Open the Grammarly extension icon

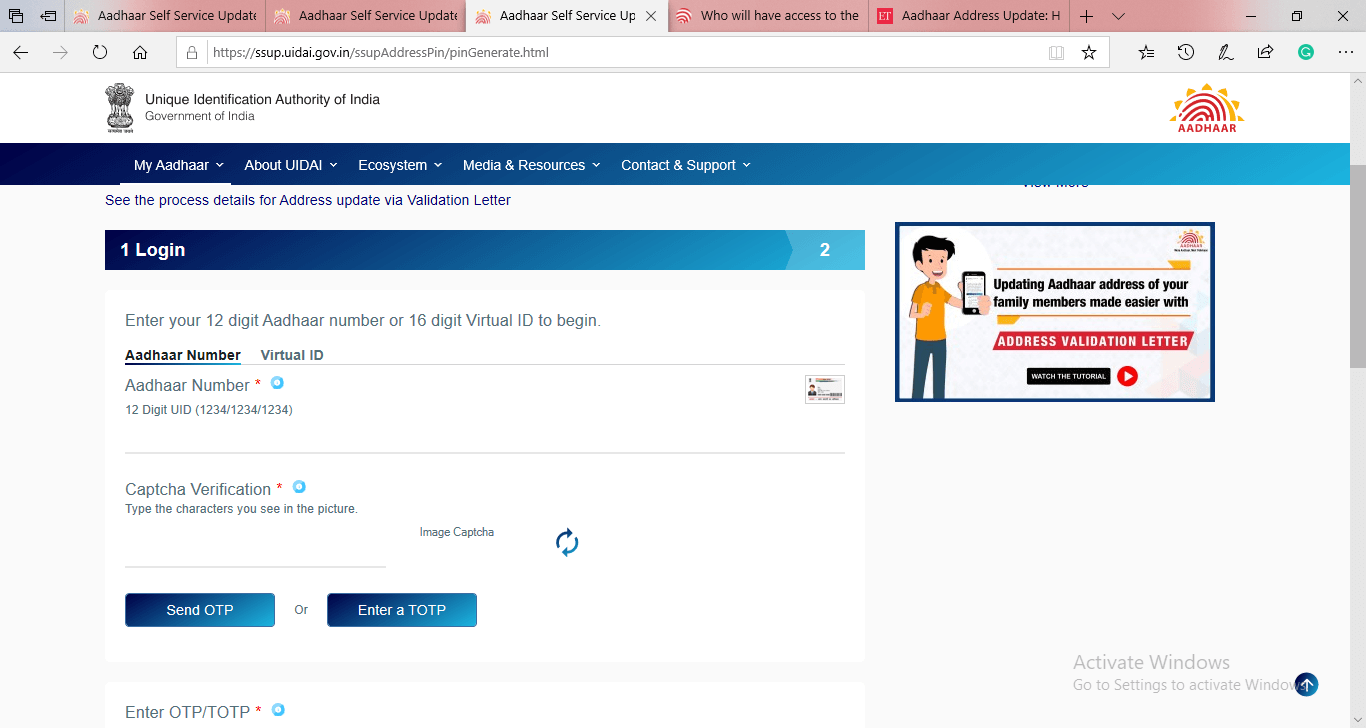pos(1305,52)
